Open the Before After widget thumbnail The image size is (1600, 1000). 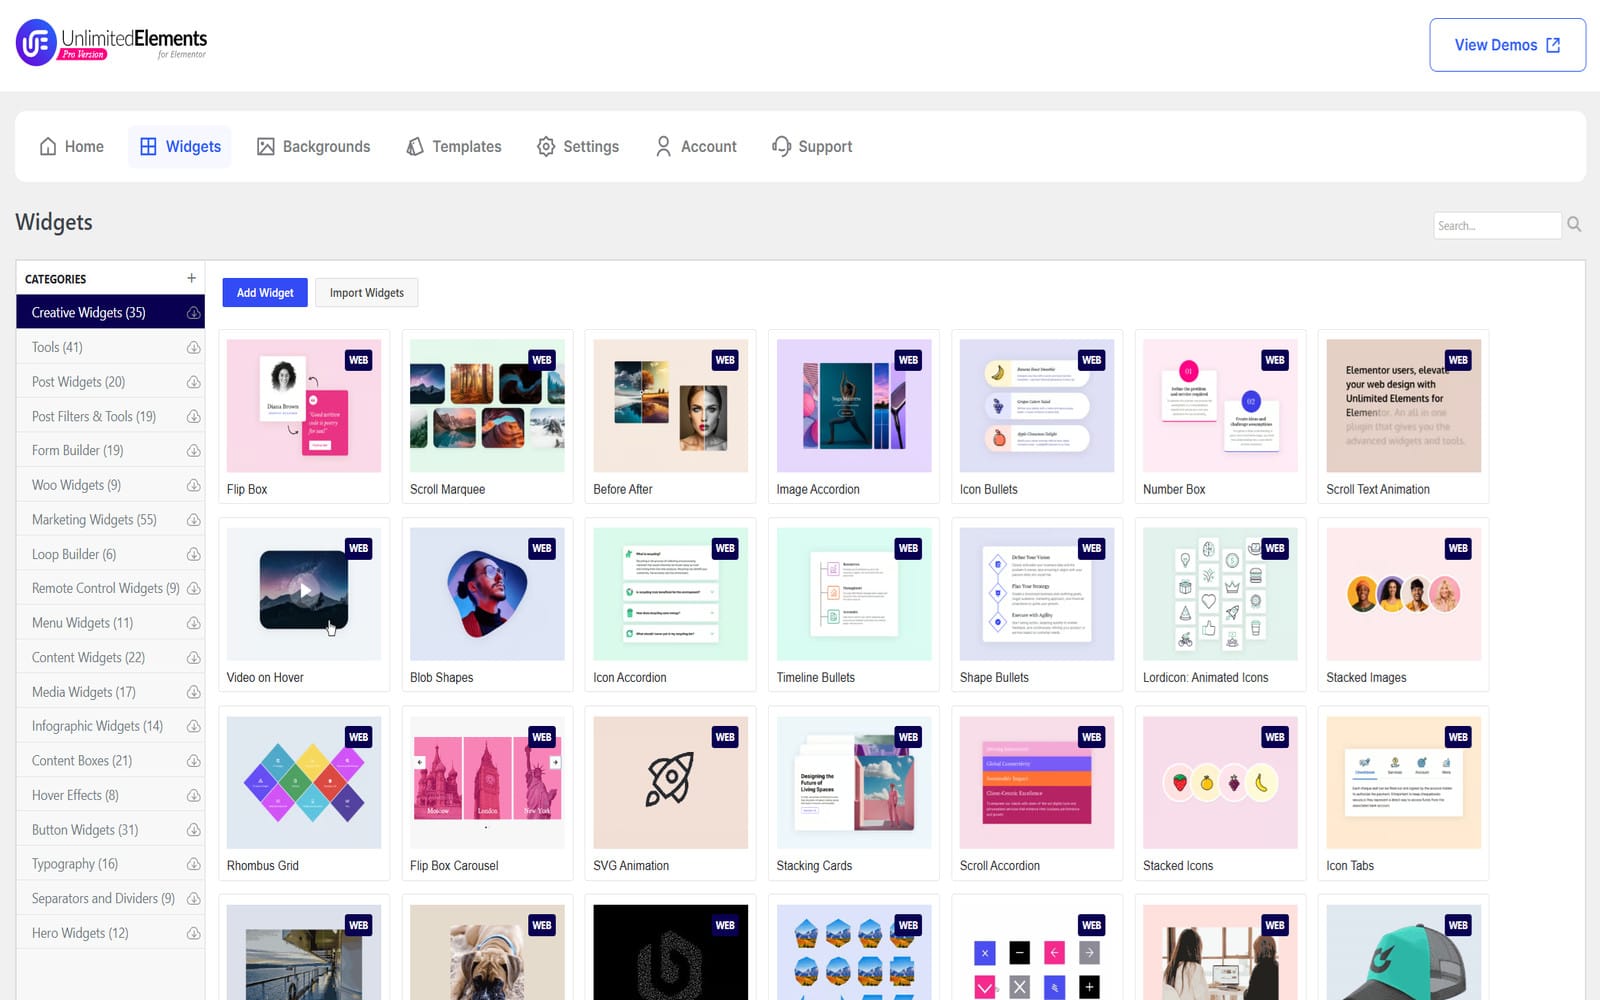(x=670, y=406)
